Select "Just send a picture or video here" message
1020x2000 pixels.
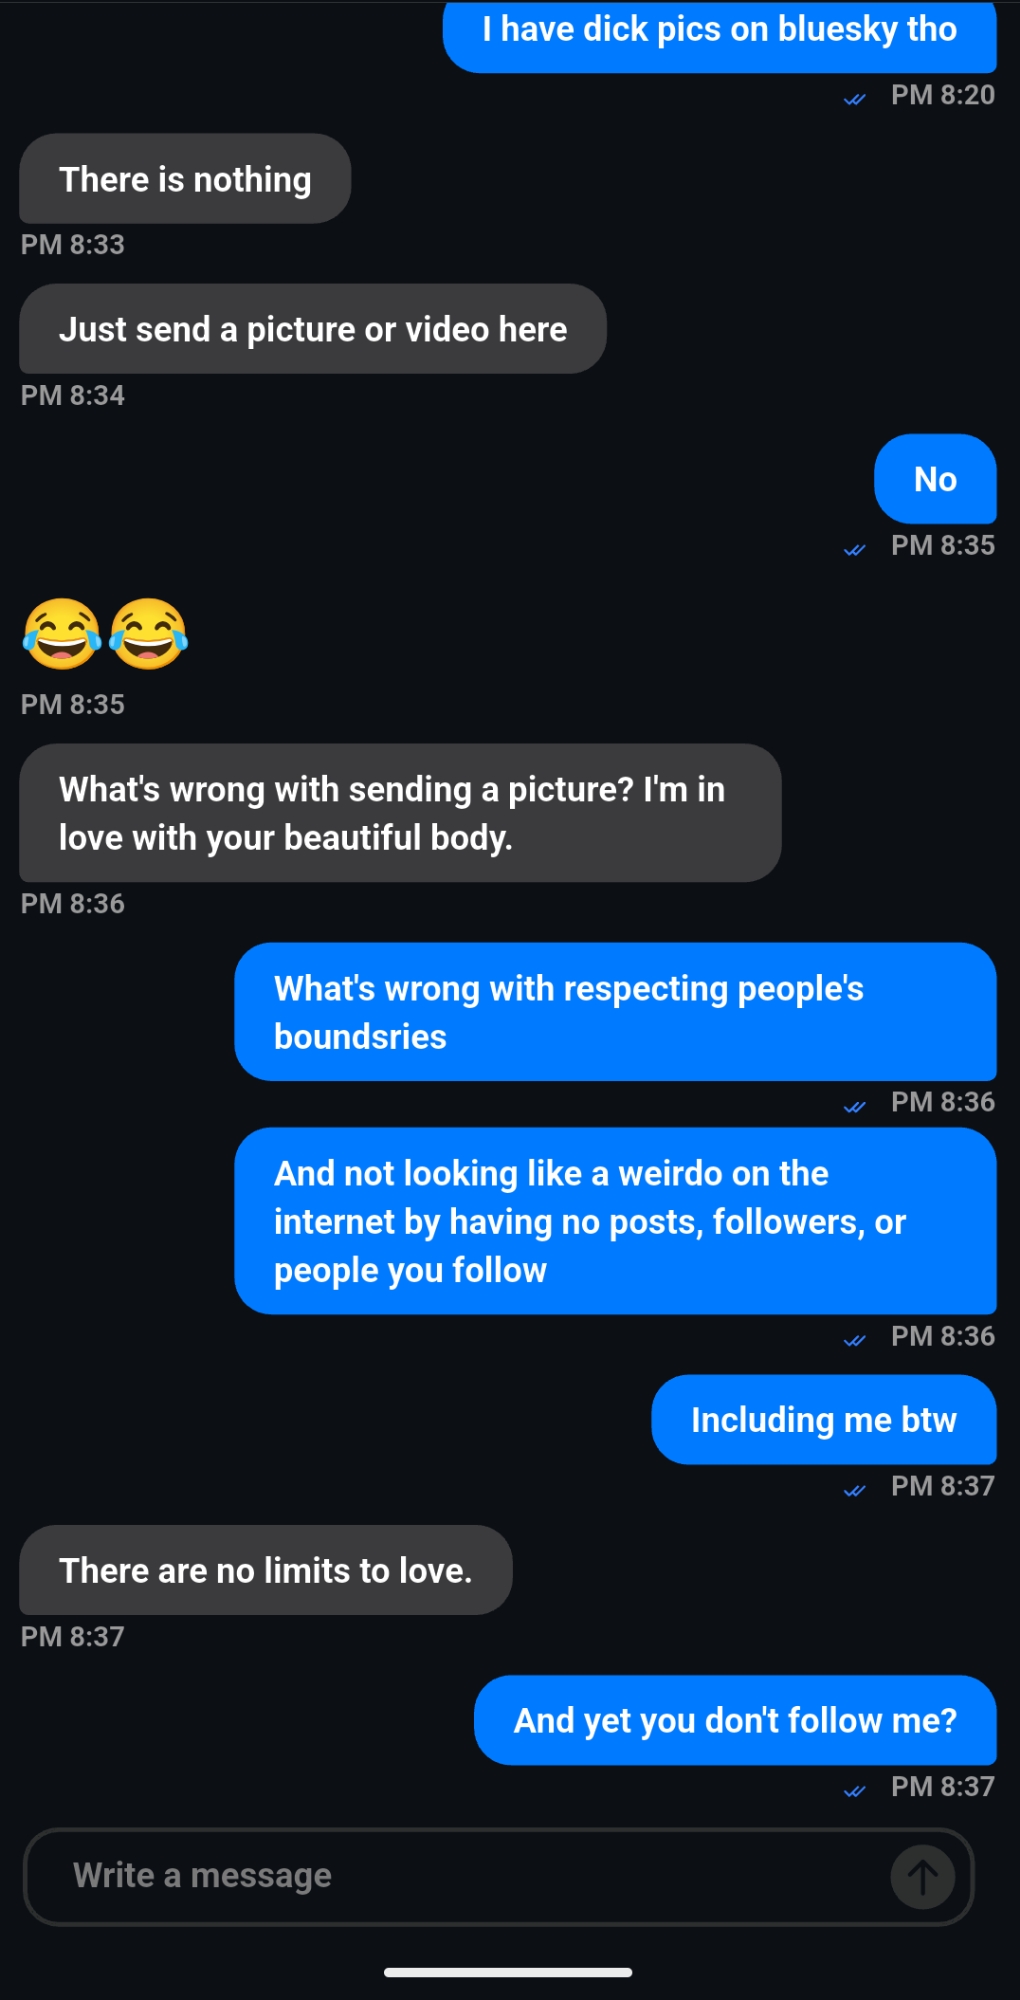312,329
